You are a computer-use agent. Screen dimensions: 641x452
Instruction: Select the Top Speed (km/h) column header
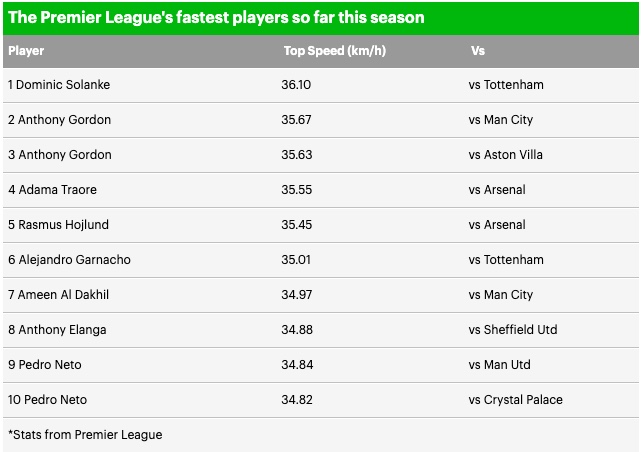[335, 51]
